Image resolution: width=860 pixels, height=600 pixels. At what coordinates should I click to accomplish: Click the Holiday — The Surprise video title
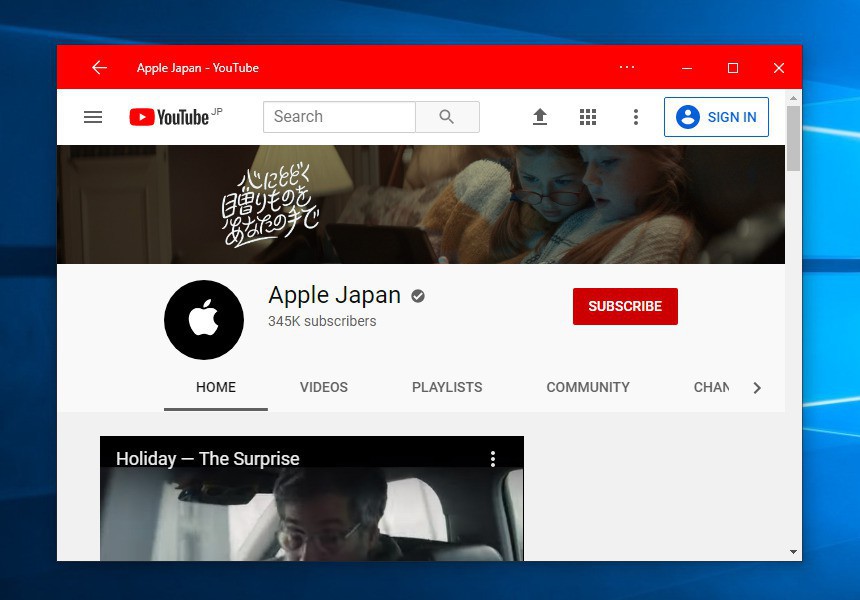tap(208, 459)
